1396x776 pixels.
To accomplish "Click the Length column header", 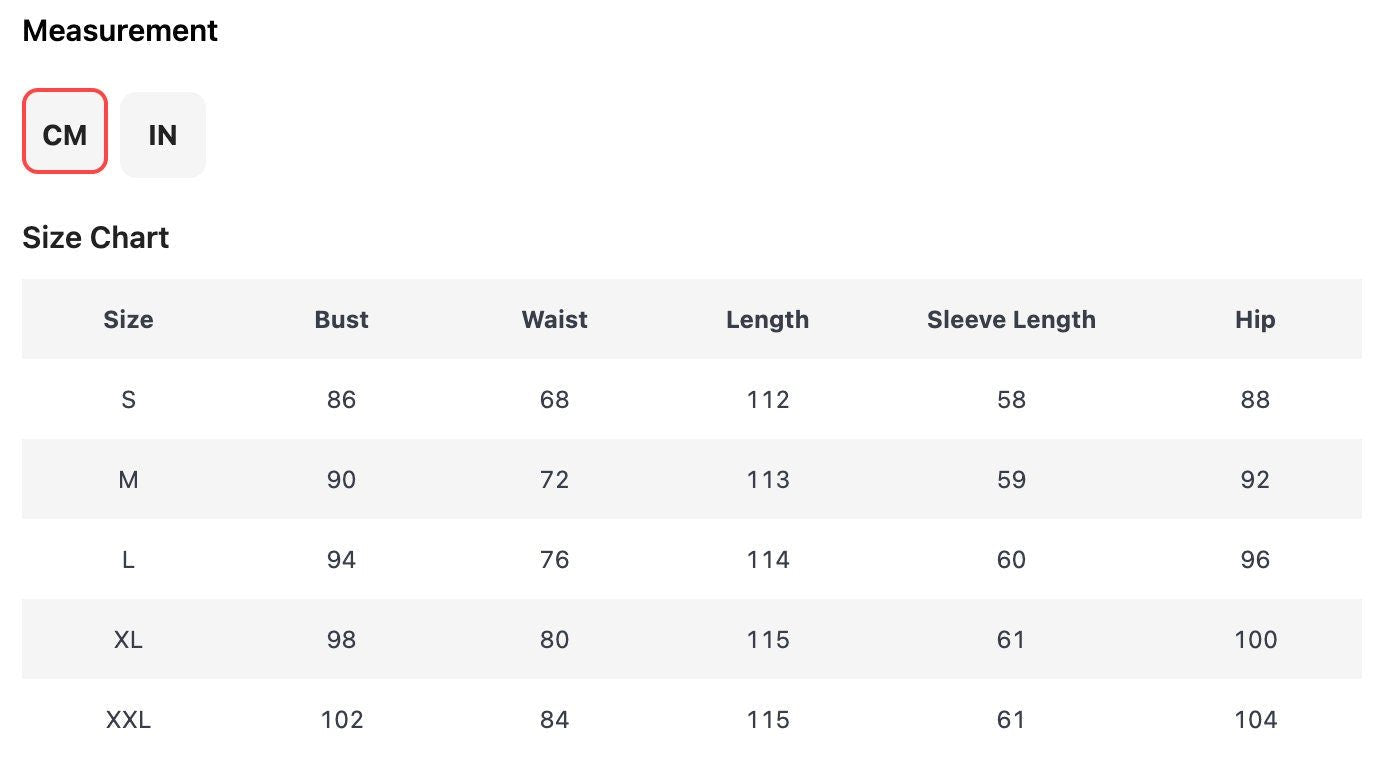I will pos(767,320).
